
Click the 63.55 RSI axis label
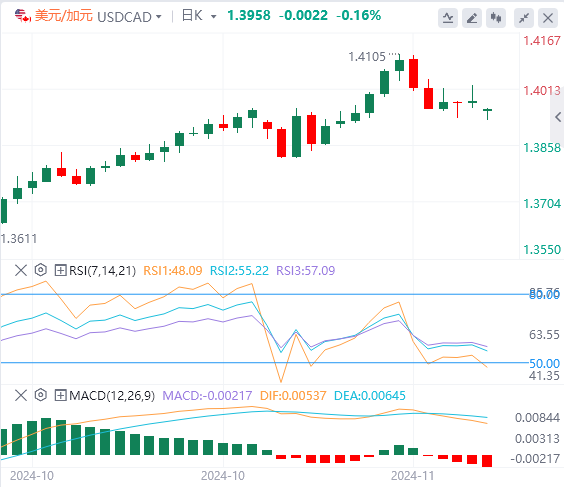point(544,335)
